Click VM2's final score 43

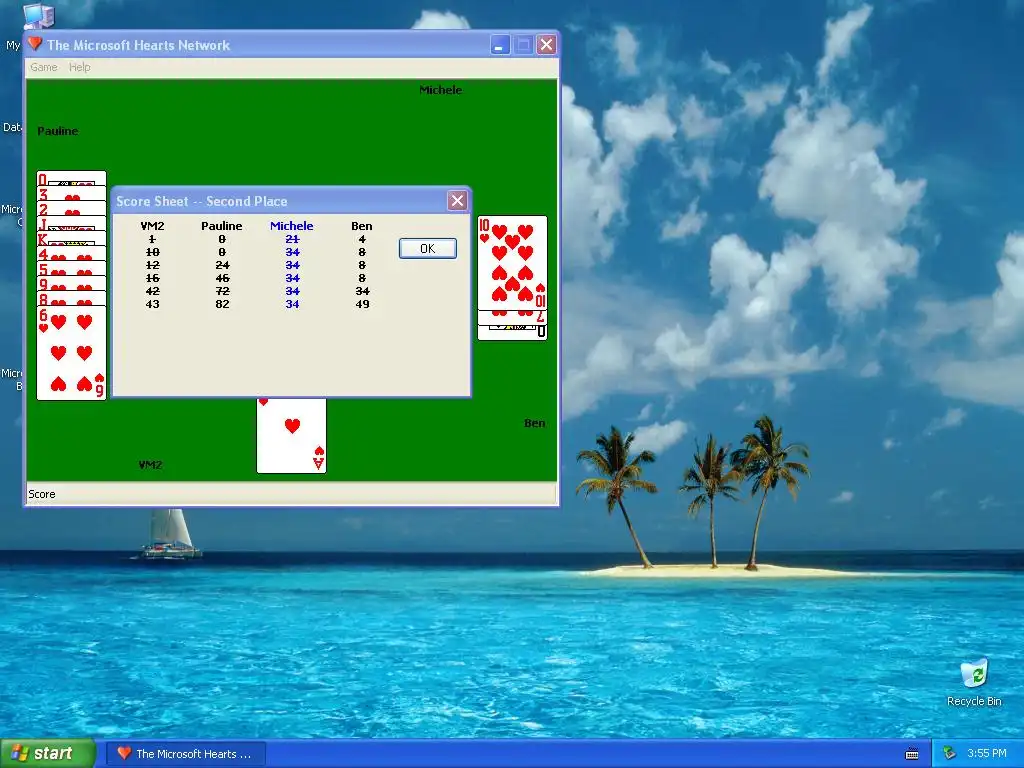coord(152,304)
